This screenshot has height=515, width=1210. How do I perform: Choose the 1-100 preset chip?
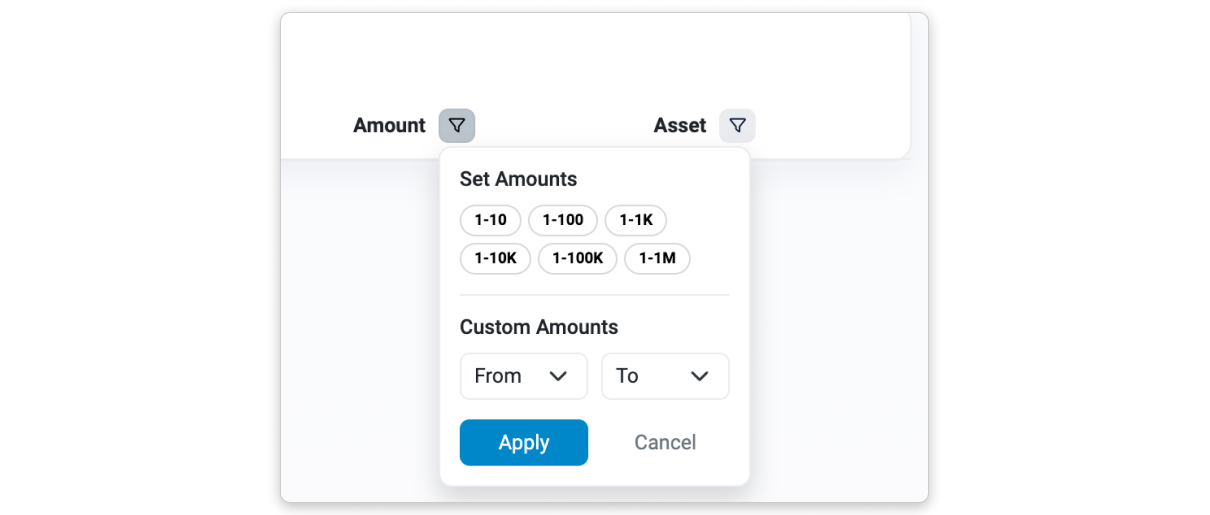pyautogui.click(x=562, y=220)
